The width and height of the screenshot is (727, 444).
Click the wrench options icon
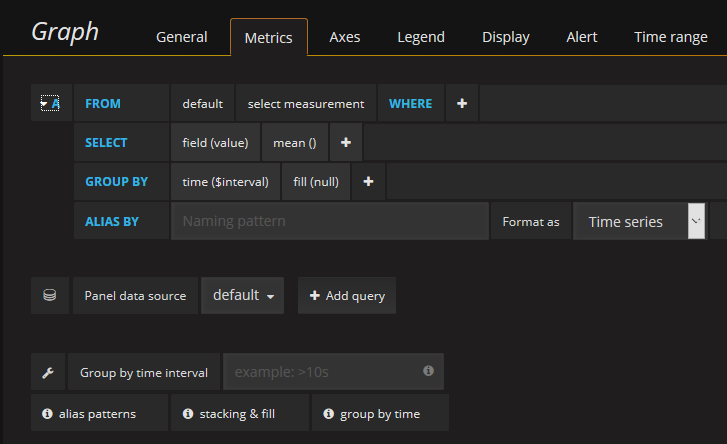click(48, 372)
